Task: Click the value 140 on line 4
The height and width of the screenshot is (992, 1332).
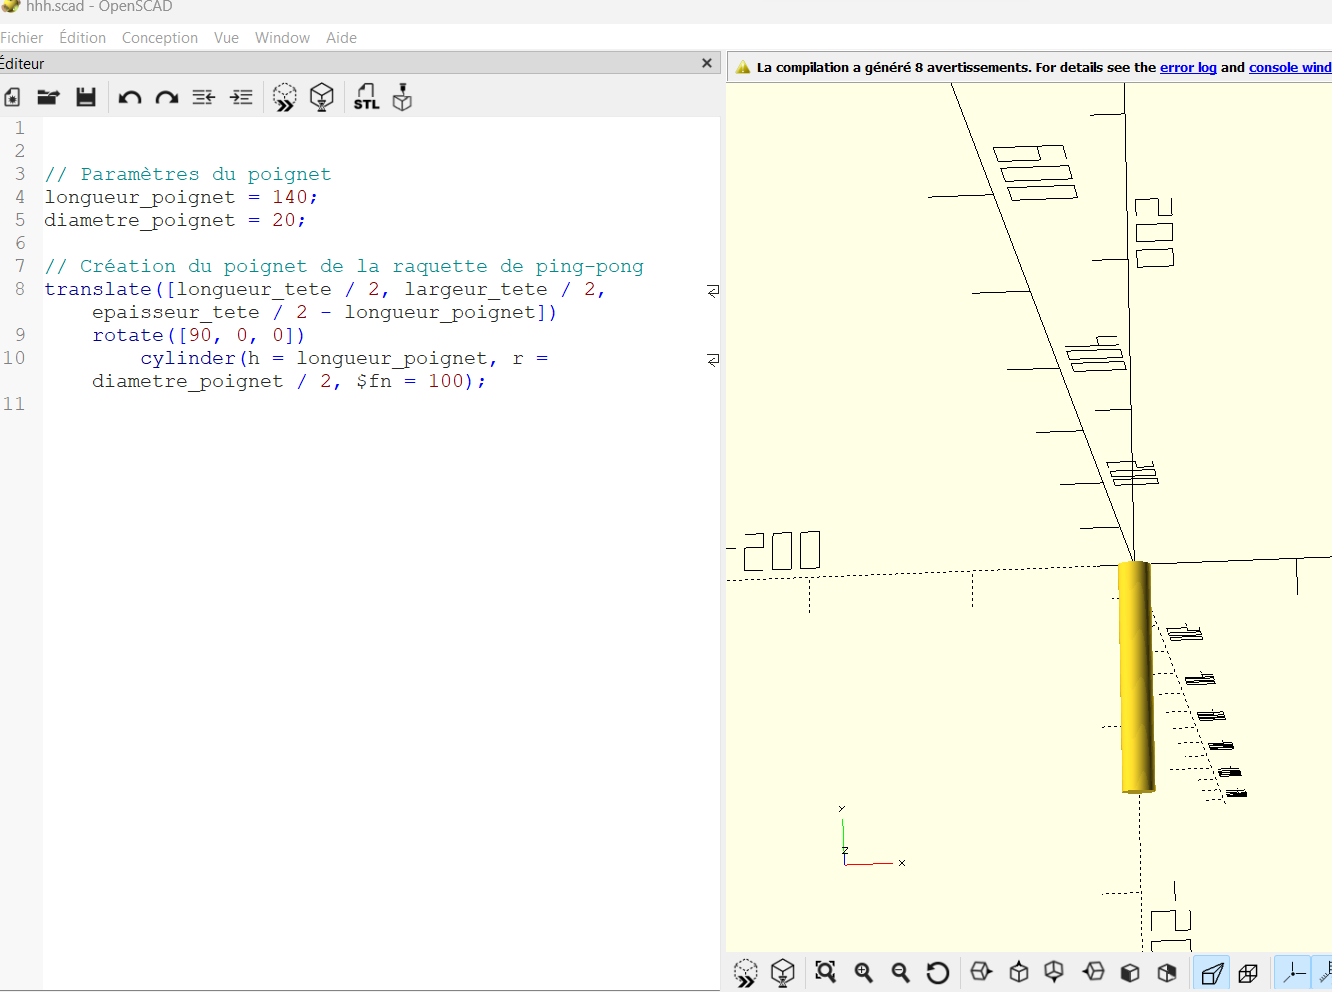Action: click(x=290, y=197)
